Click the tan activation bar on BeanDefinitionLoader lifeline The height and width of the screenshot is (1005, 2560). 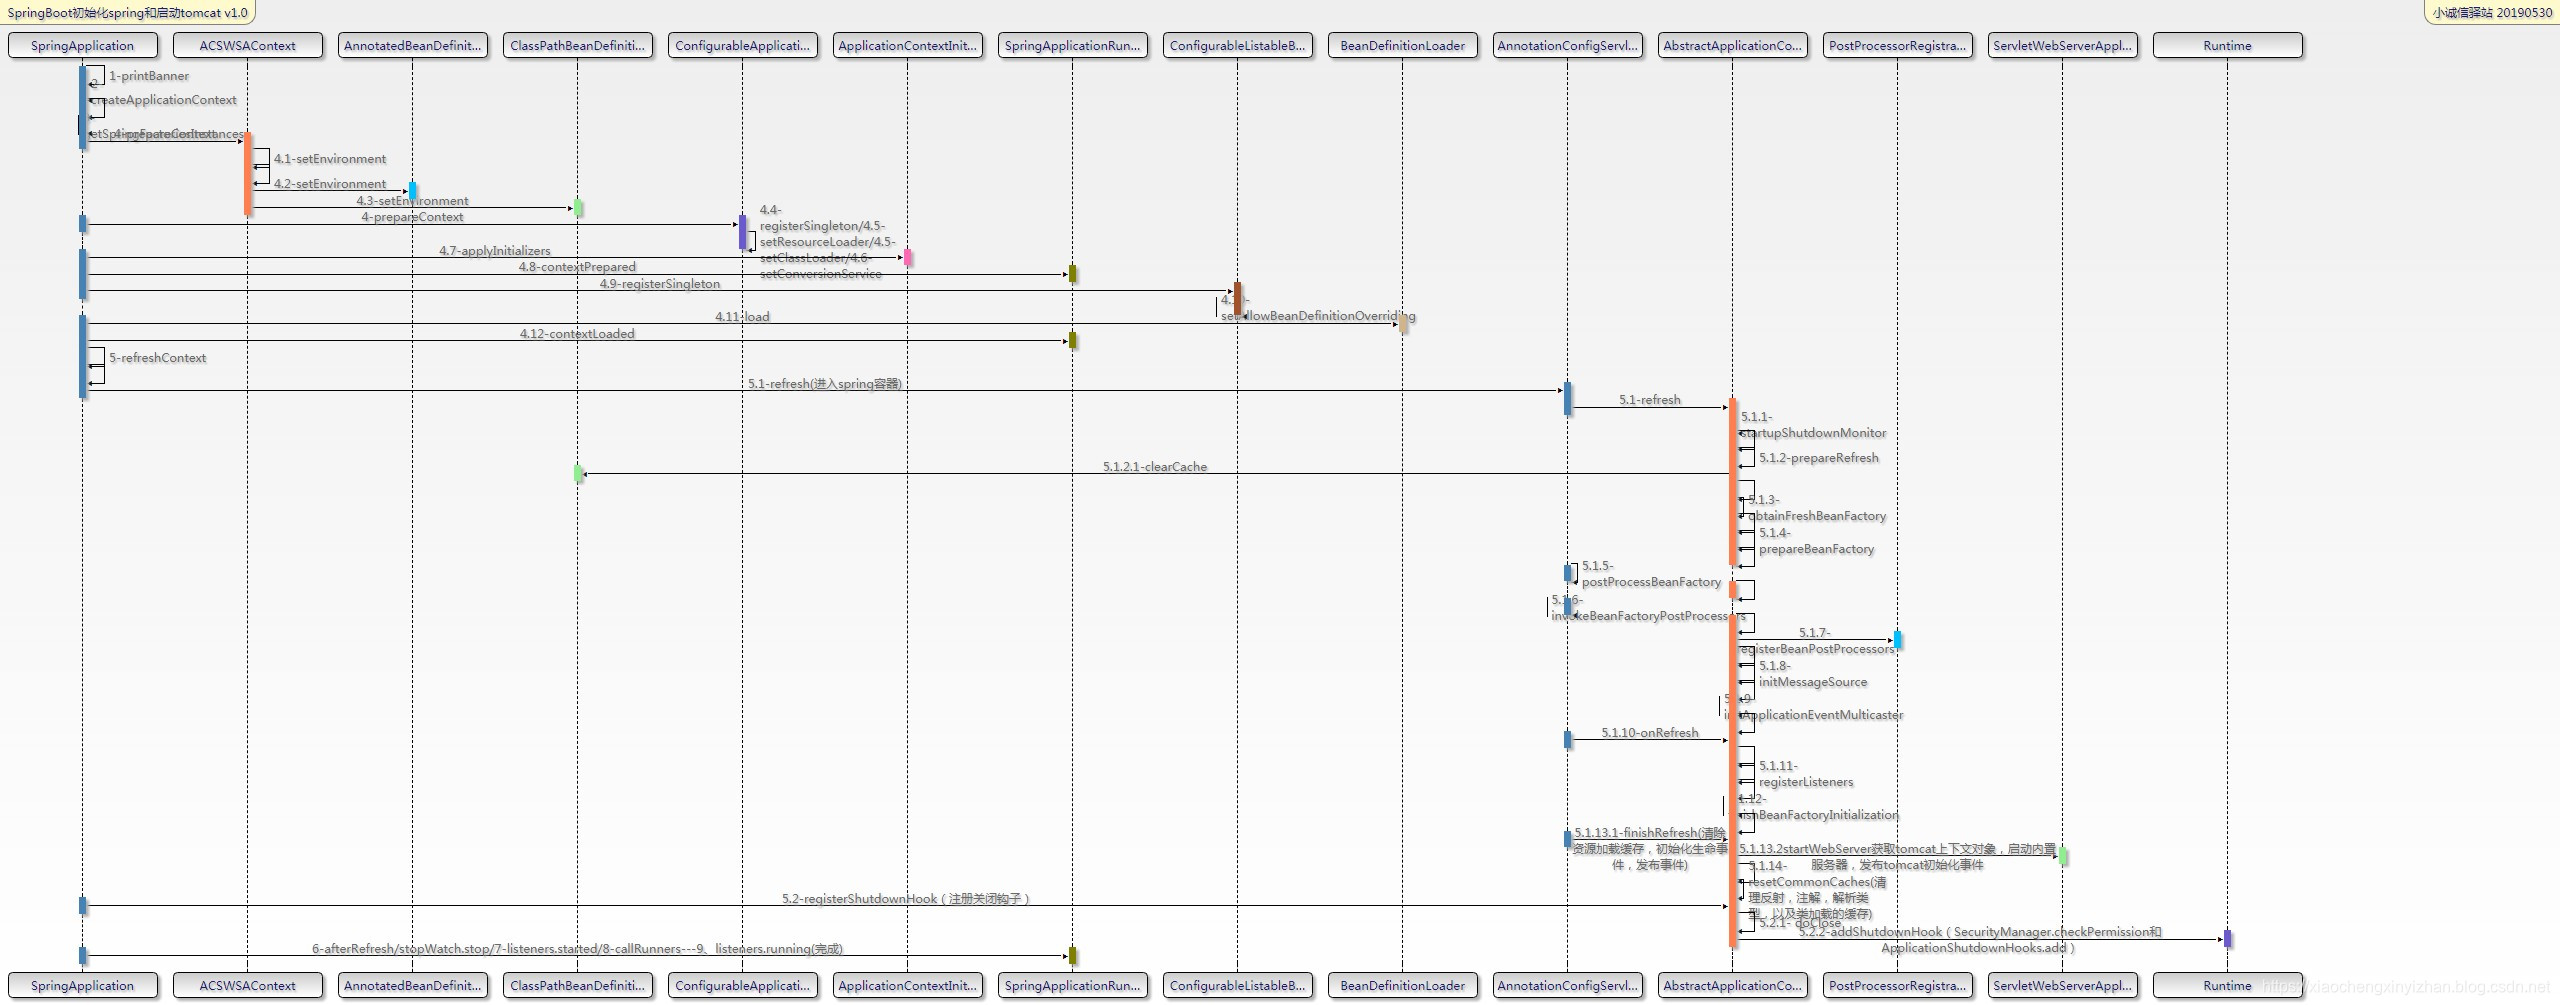pyautogui.click(x=1402, y=324)
